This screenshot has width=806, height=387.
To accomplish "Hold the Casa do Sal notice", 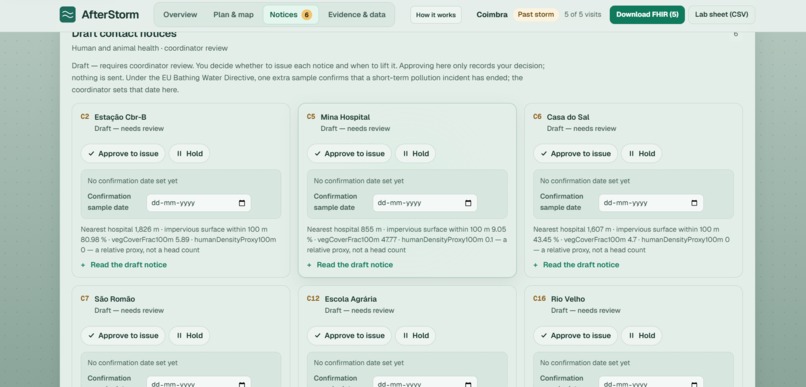I will coord(642,154).
